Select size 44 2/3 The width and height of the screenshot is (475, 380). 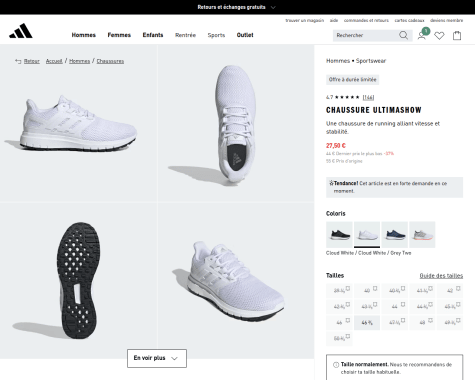[x=422, y=306]
